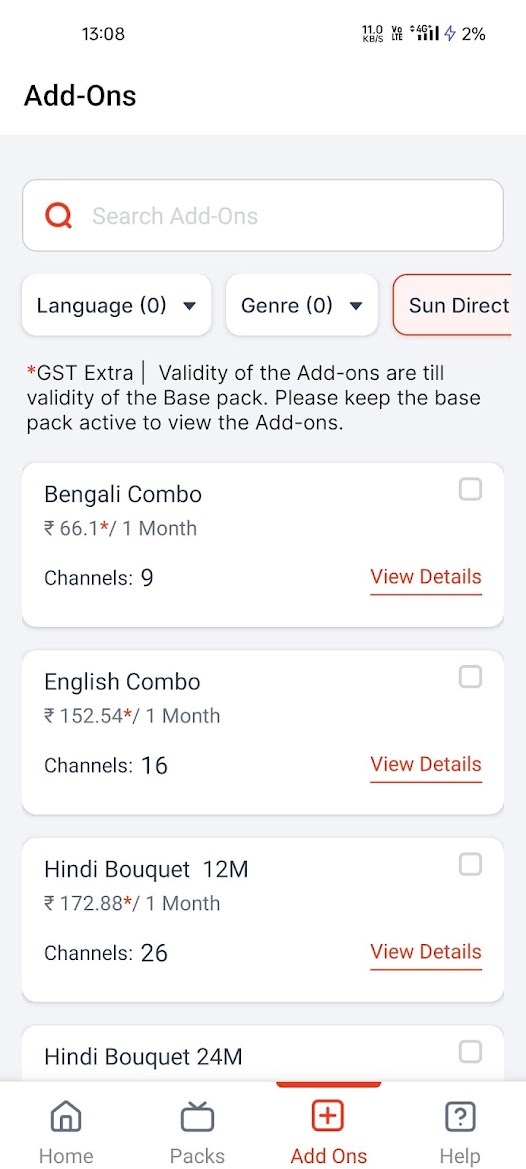View Details for Bengali Combo

point(426,578)
